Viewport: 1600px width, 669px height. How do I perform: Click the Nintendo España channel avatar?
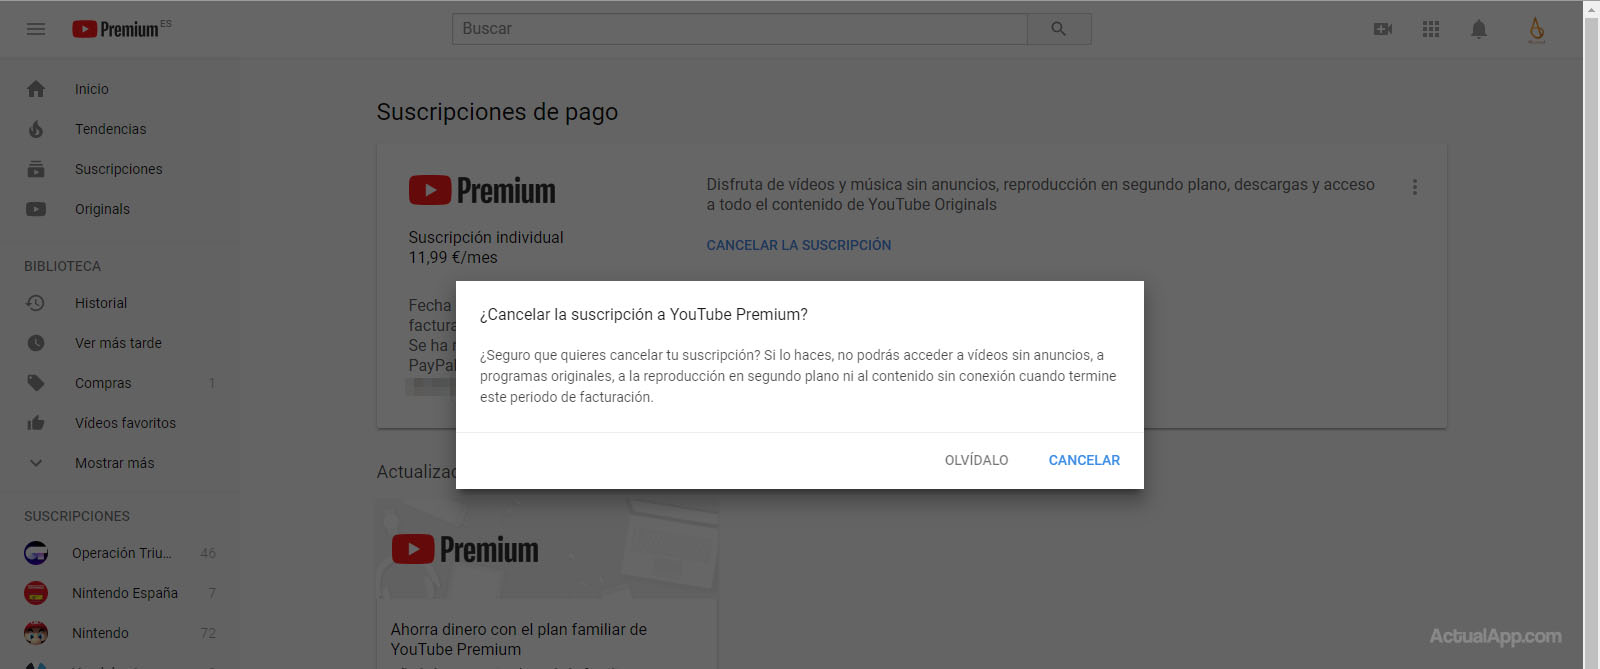(x=36, y=593)
